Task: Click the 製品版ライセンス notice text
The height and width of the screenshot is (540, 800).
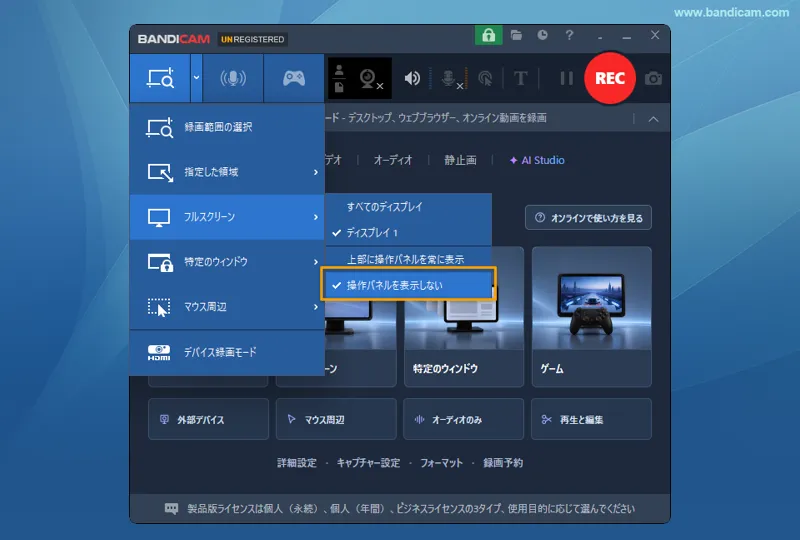Action: pyautogui.click(x=411, y=508)
